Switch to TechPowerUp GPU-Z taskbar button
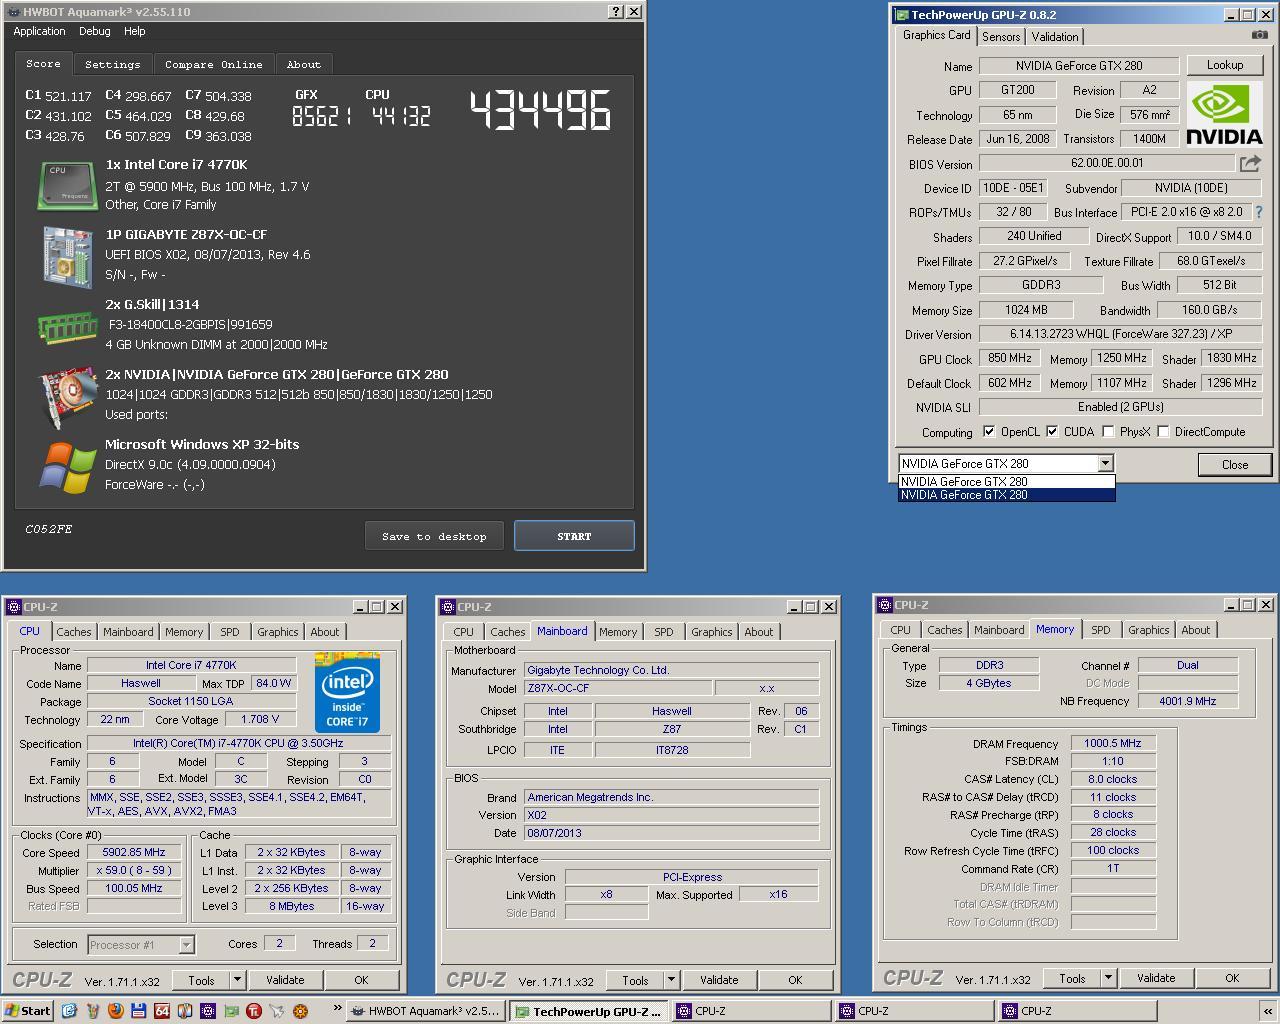 (589, 1011)
